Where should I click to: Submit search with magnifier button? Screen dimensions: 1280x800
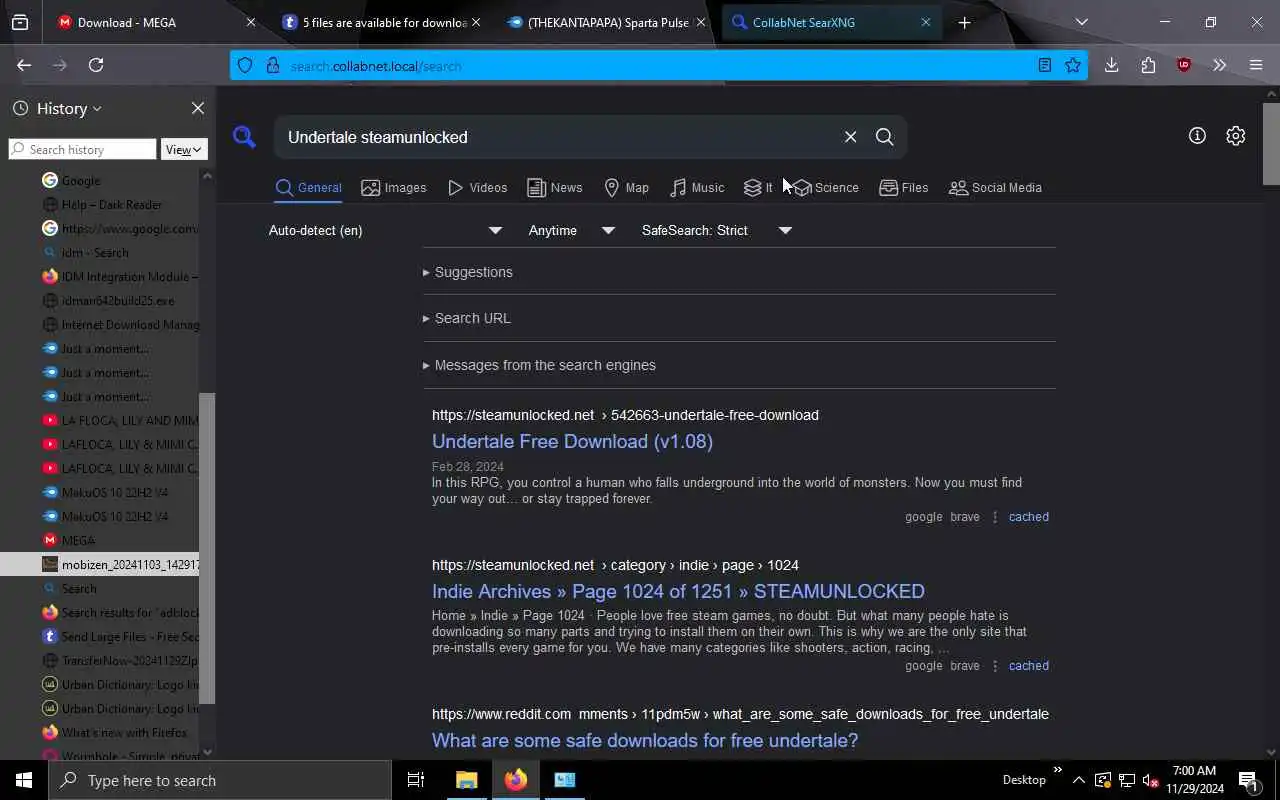click(885, 137)
